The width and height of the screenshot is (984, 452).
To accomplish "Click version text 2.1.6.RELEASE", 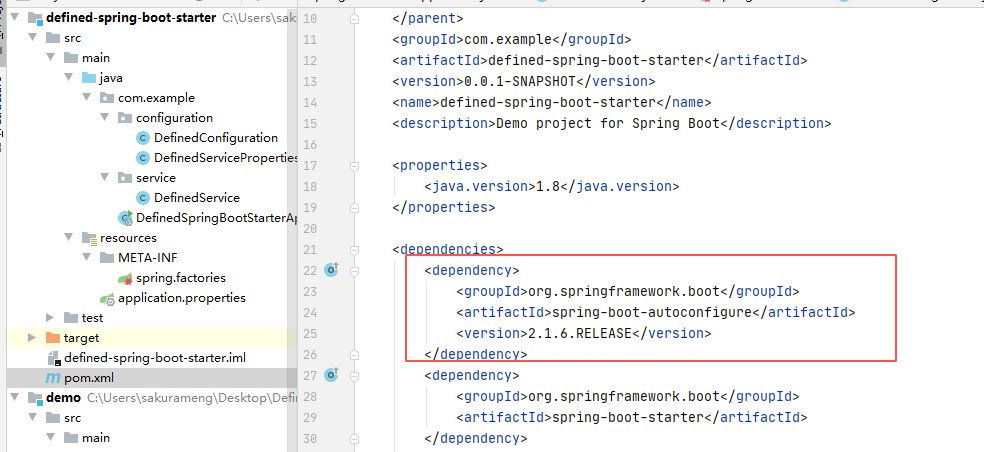I will tap(579, 333).
